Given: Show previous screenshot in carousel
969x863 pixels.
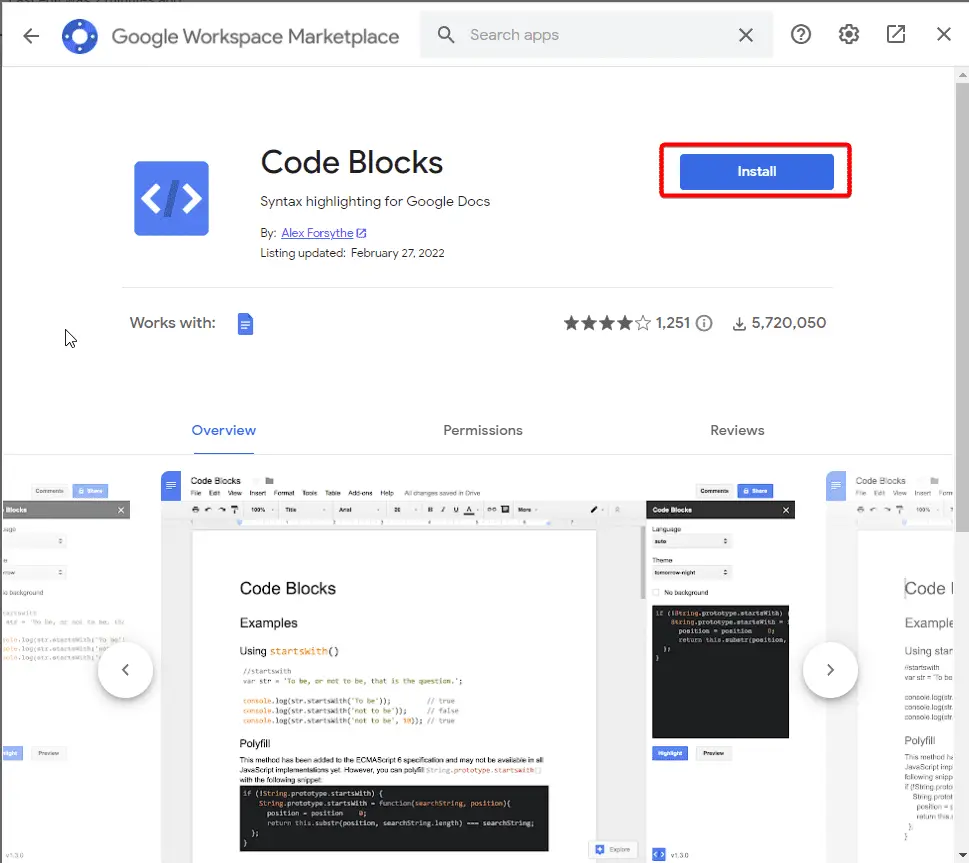Looking at the screenshot, I should click(125, 670).
